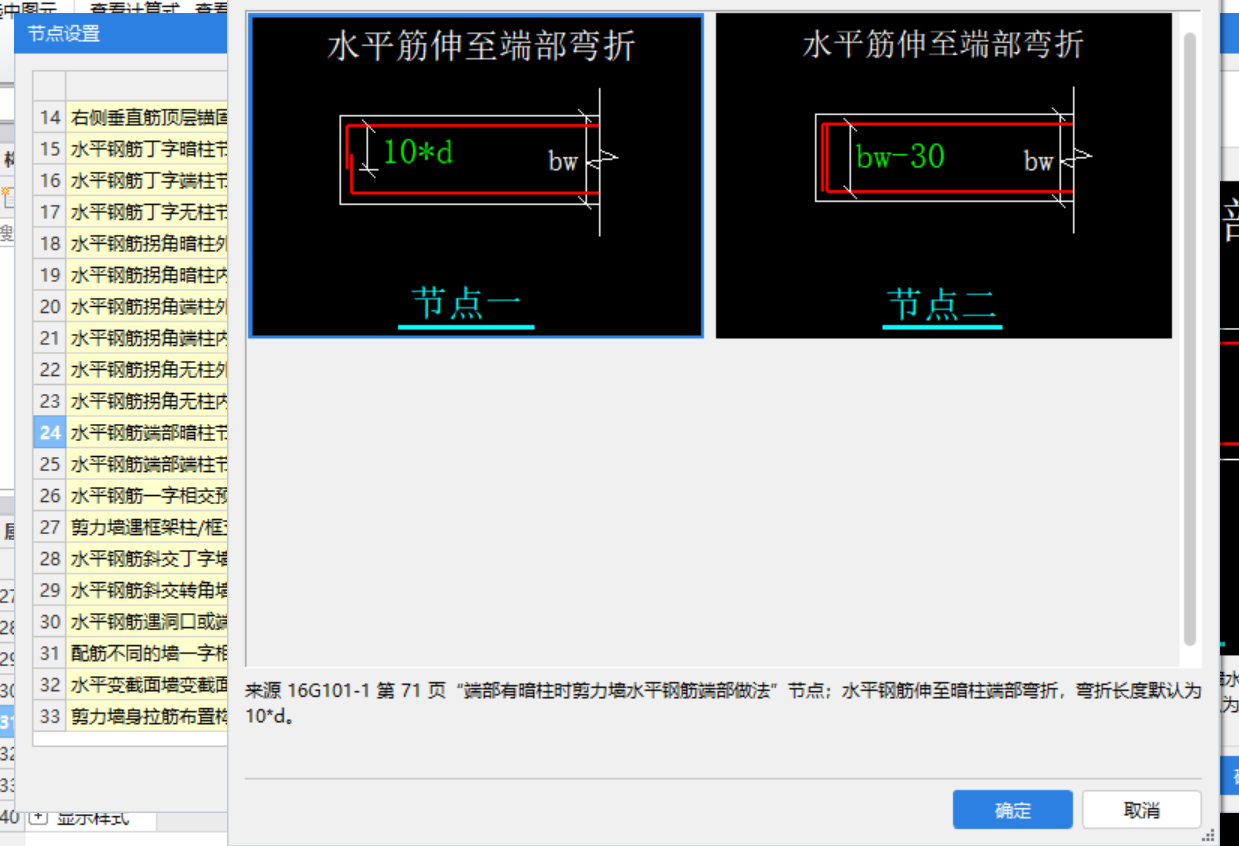The image size is (1239, 846).
Task: Select row 15 水平钢筋丁字暗柱节点
Action: click(148, 149)
